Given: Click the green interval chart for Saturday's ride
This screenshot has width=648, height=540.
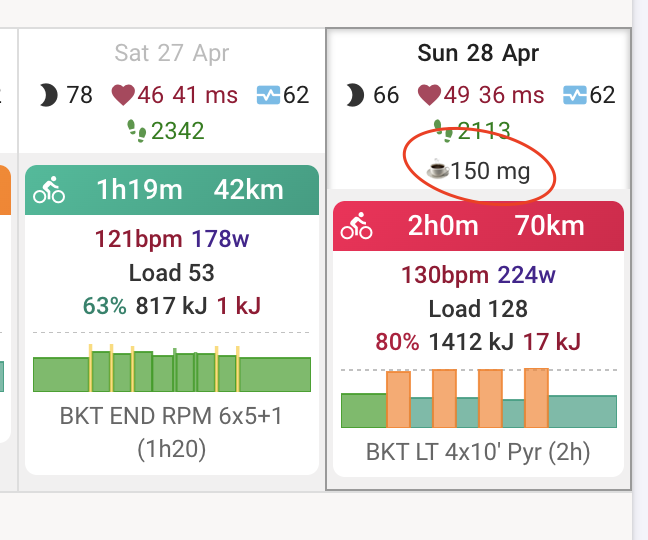Looking at the screenshot, I should (172, 369).
